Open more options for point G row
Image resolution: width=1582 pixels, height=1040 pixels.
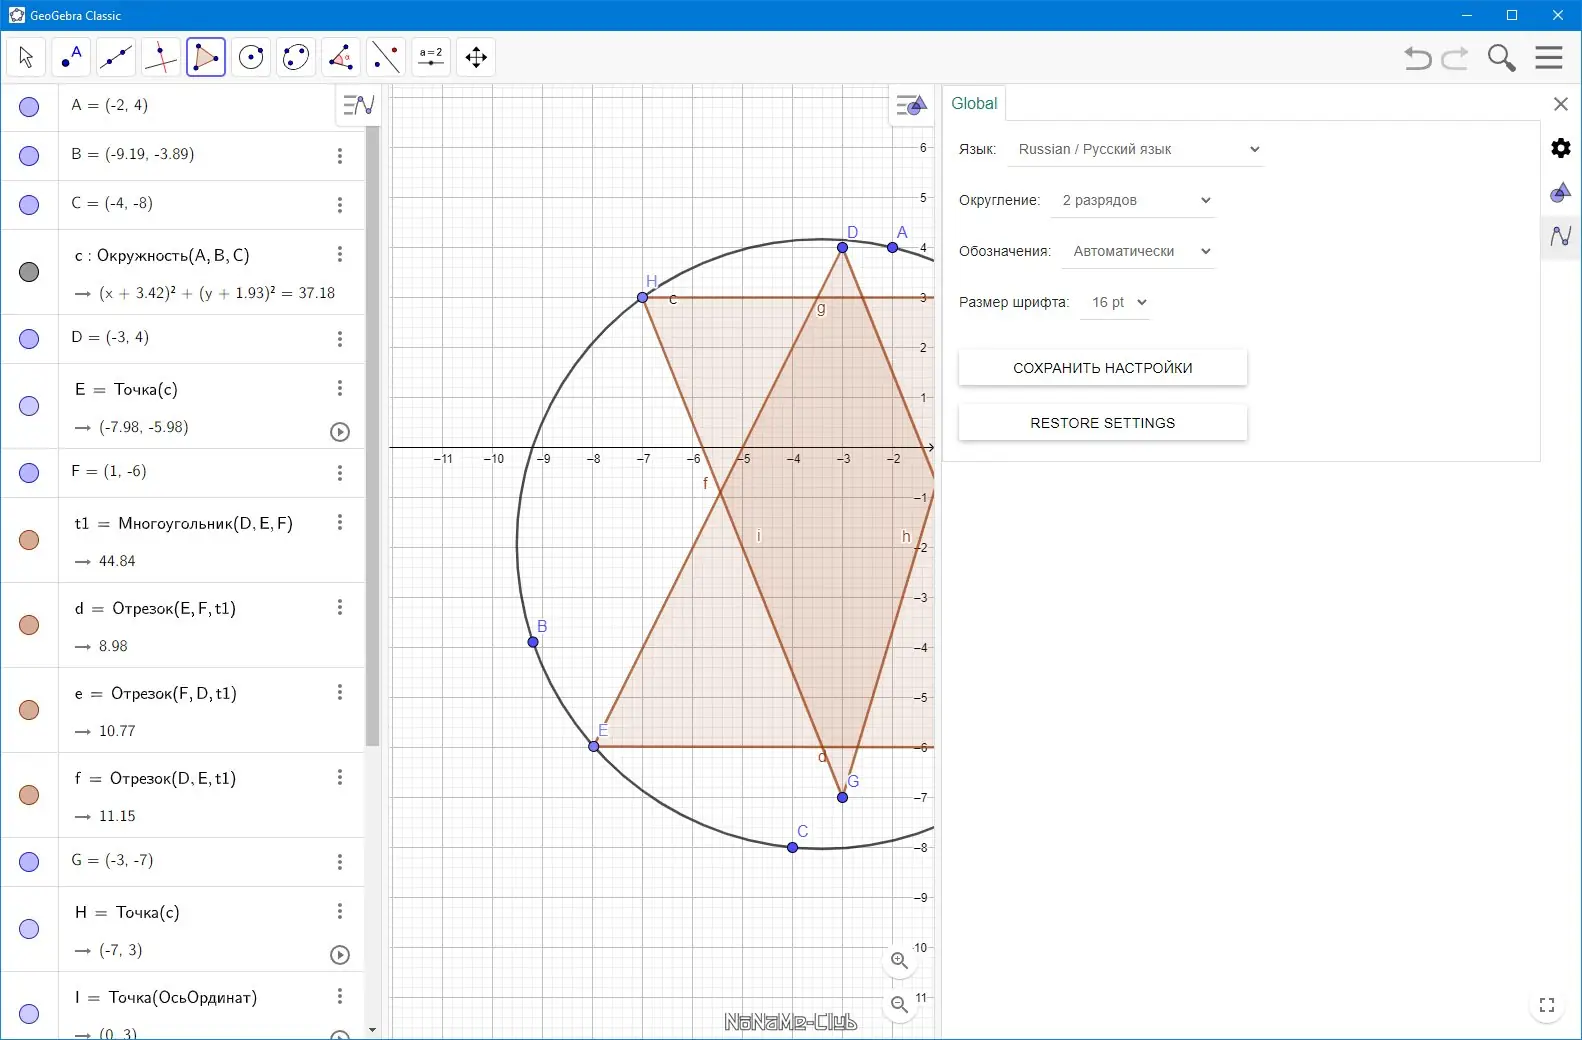click(x=340, y=862)
